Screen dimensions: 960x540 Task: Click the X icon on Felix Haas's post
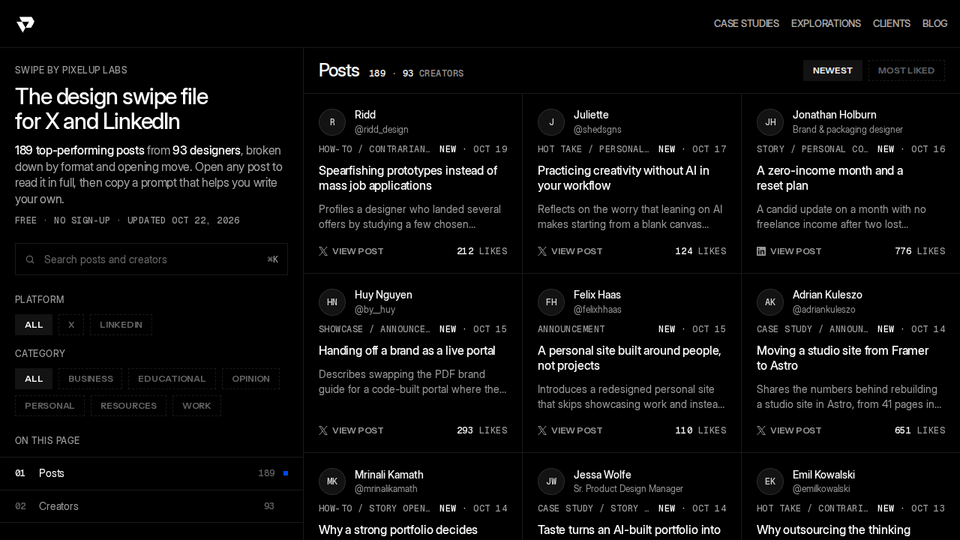542,430
